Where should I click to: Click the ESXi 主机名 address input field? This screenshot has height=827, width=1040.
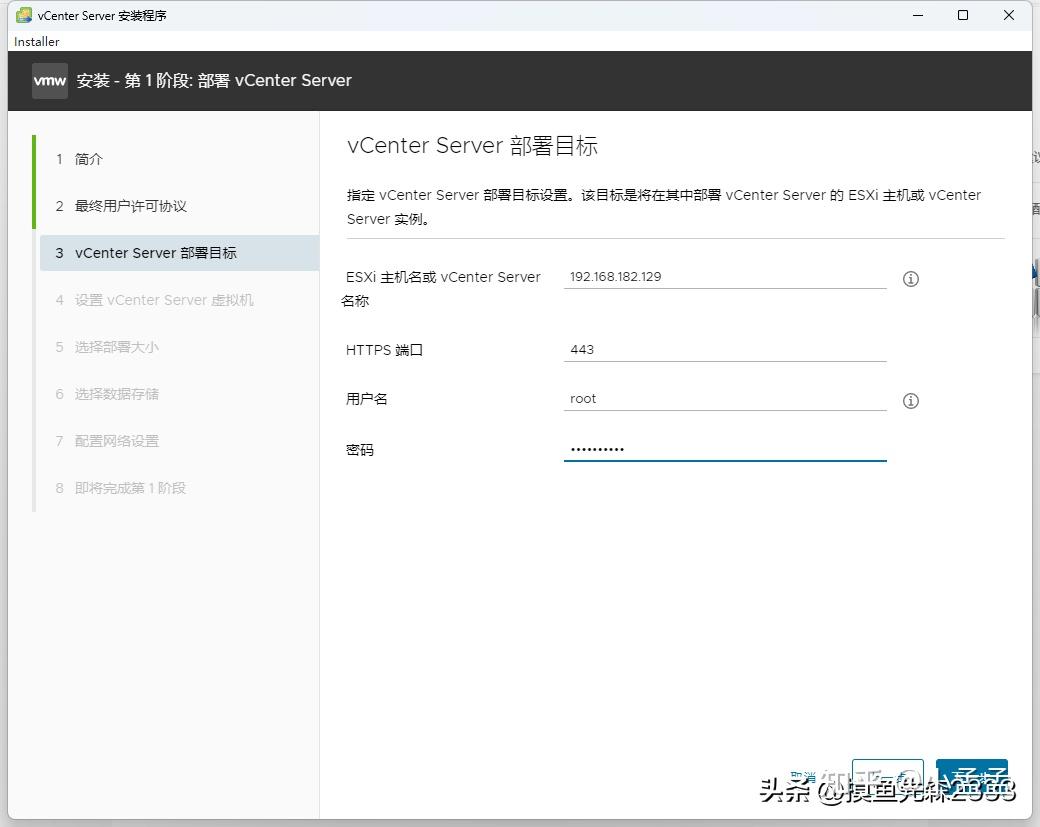tap(725, 277)
